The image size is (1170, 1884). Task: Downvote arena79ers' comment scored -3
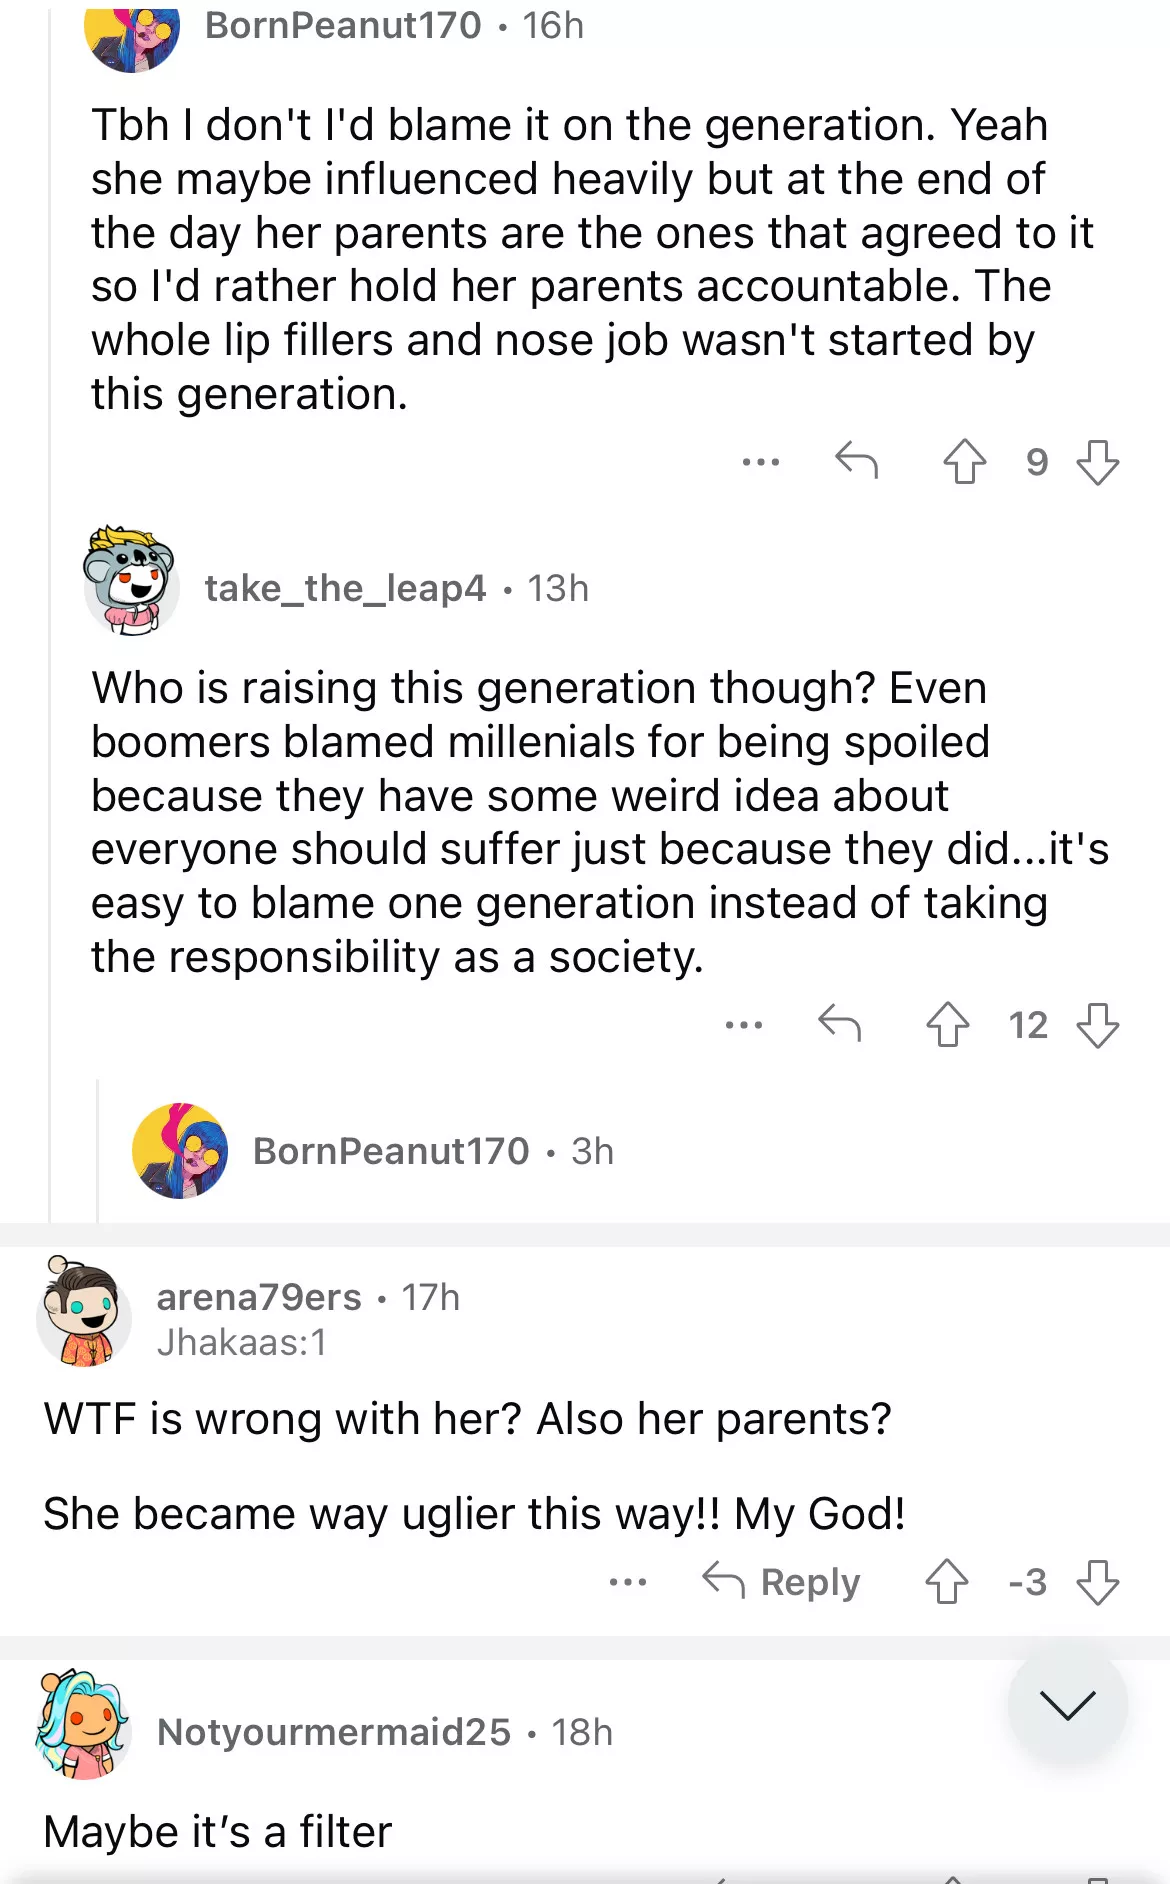pos(1097,1582)
